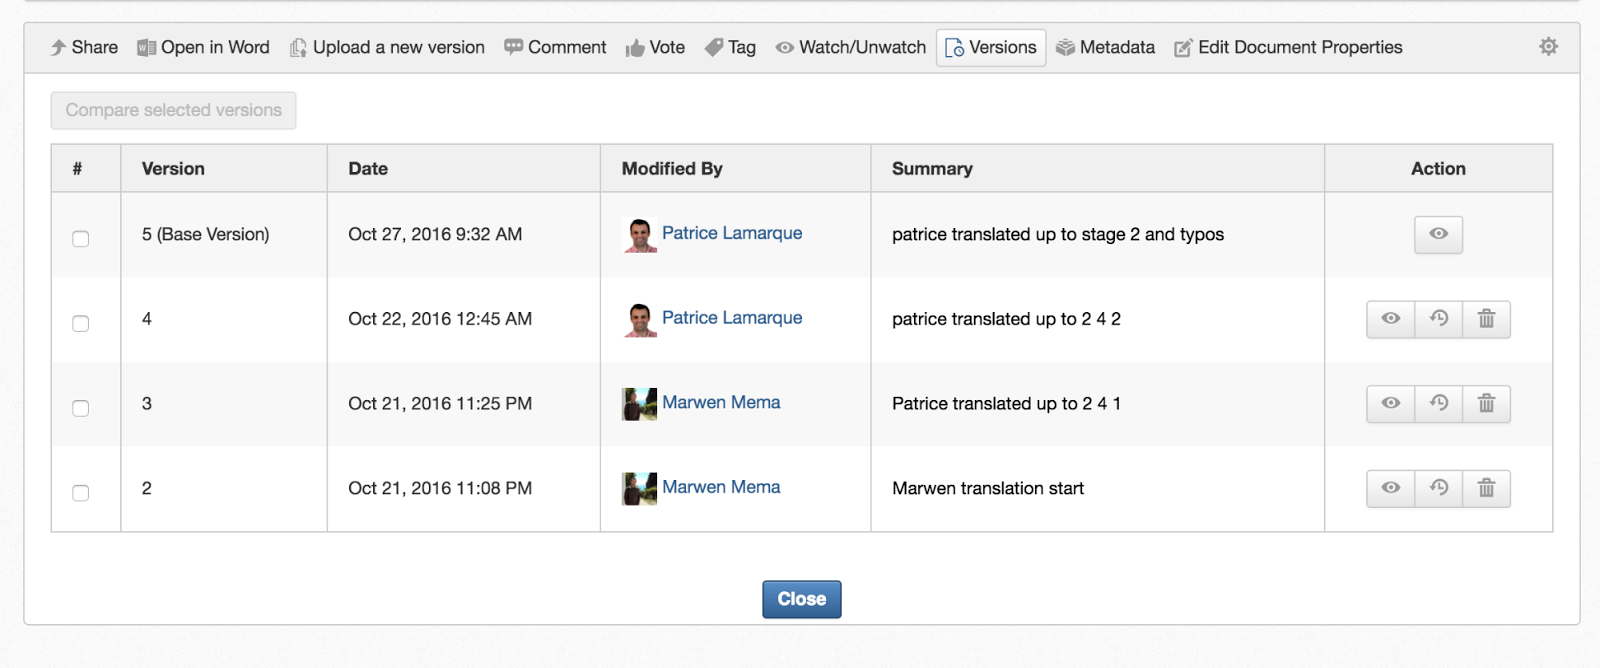This screenshot has width=1600, height=668.
Task: Open Metadata from the toolbar
Action: (x=1105, y=48)
